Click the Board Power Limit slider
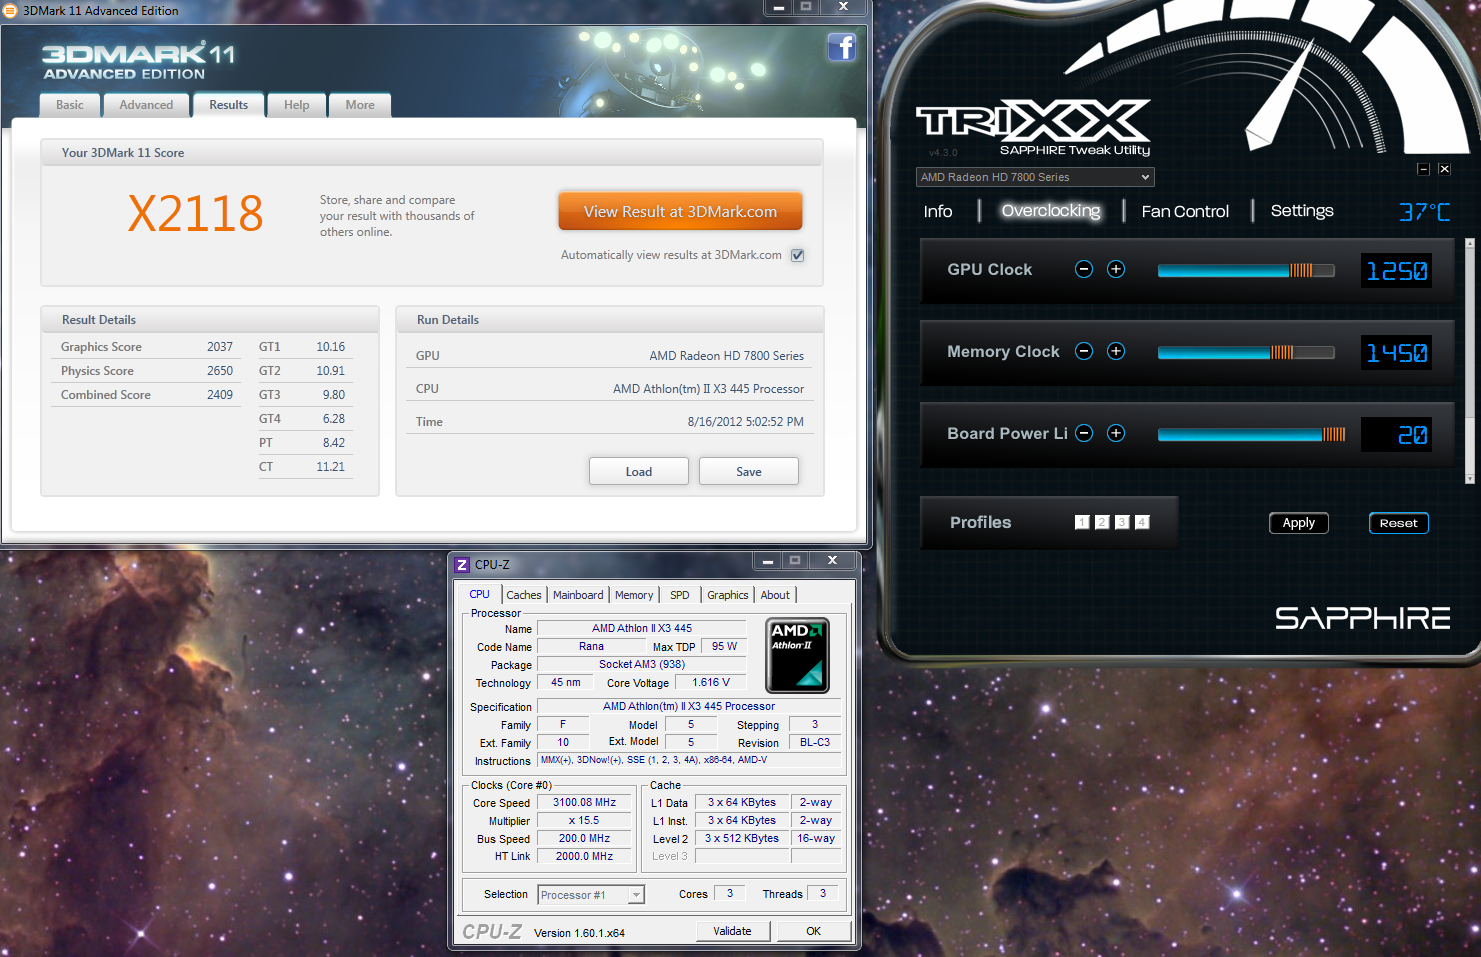Image resolution: width=1481 pixels, height=957 pixels. pos(1252,434)
